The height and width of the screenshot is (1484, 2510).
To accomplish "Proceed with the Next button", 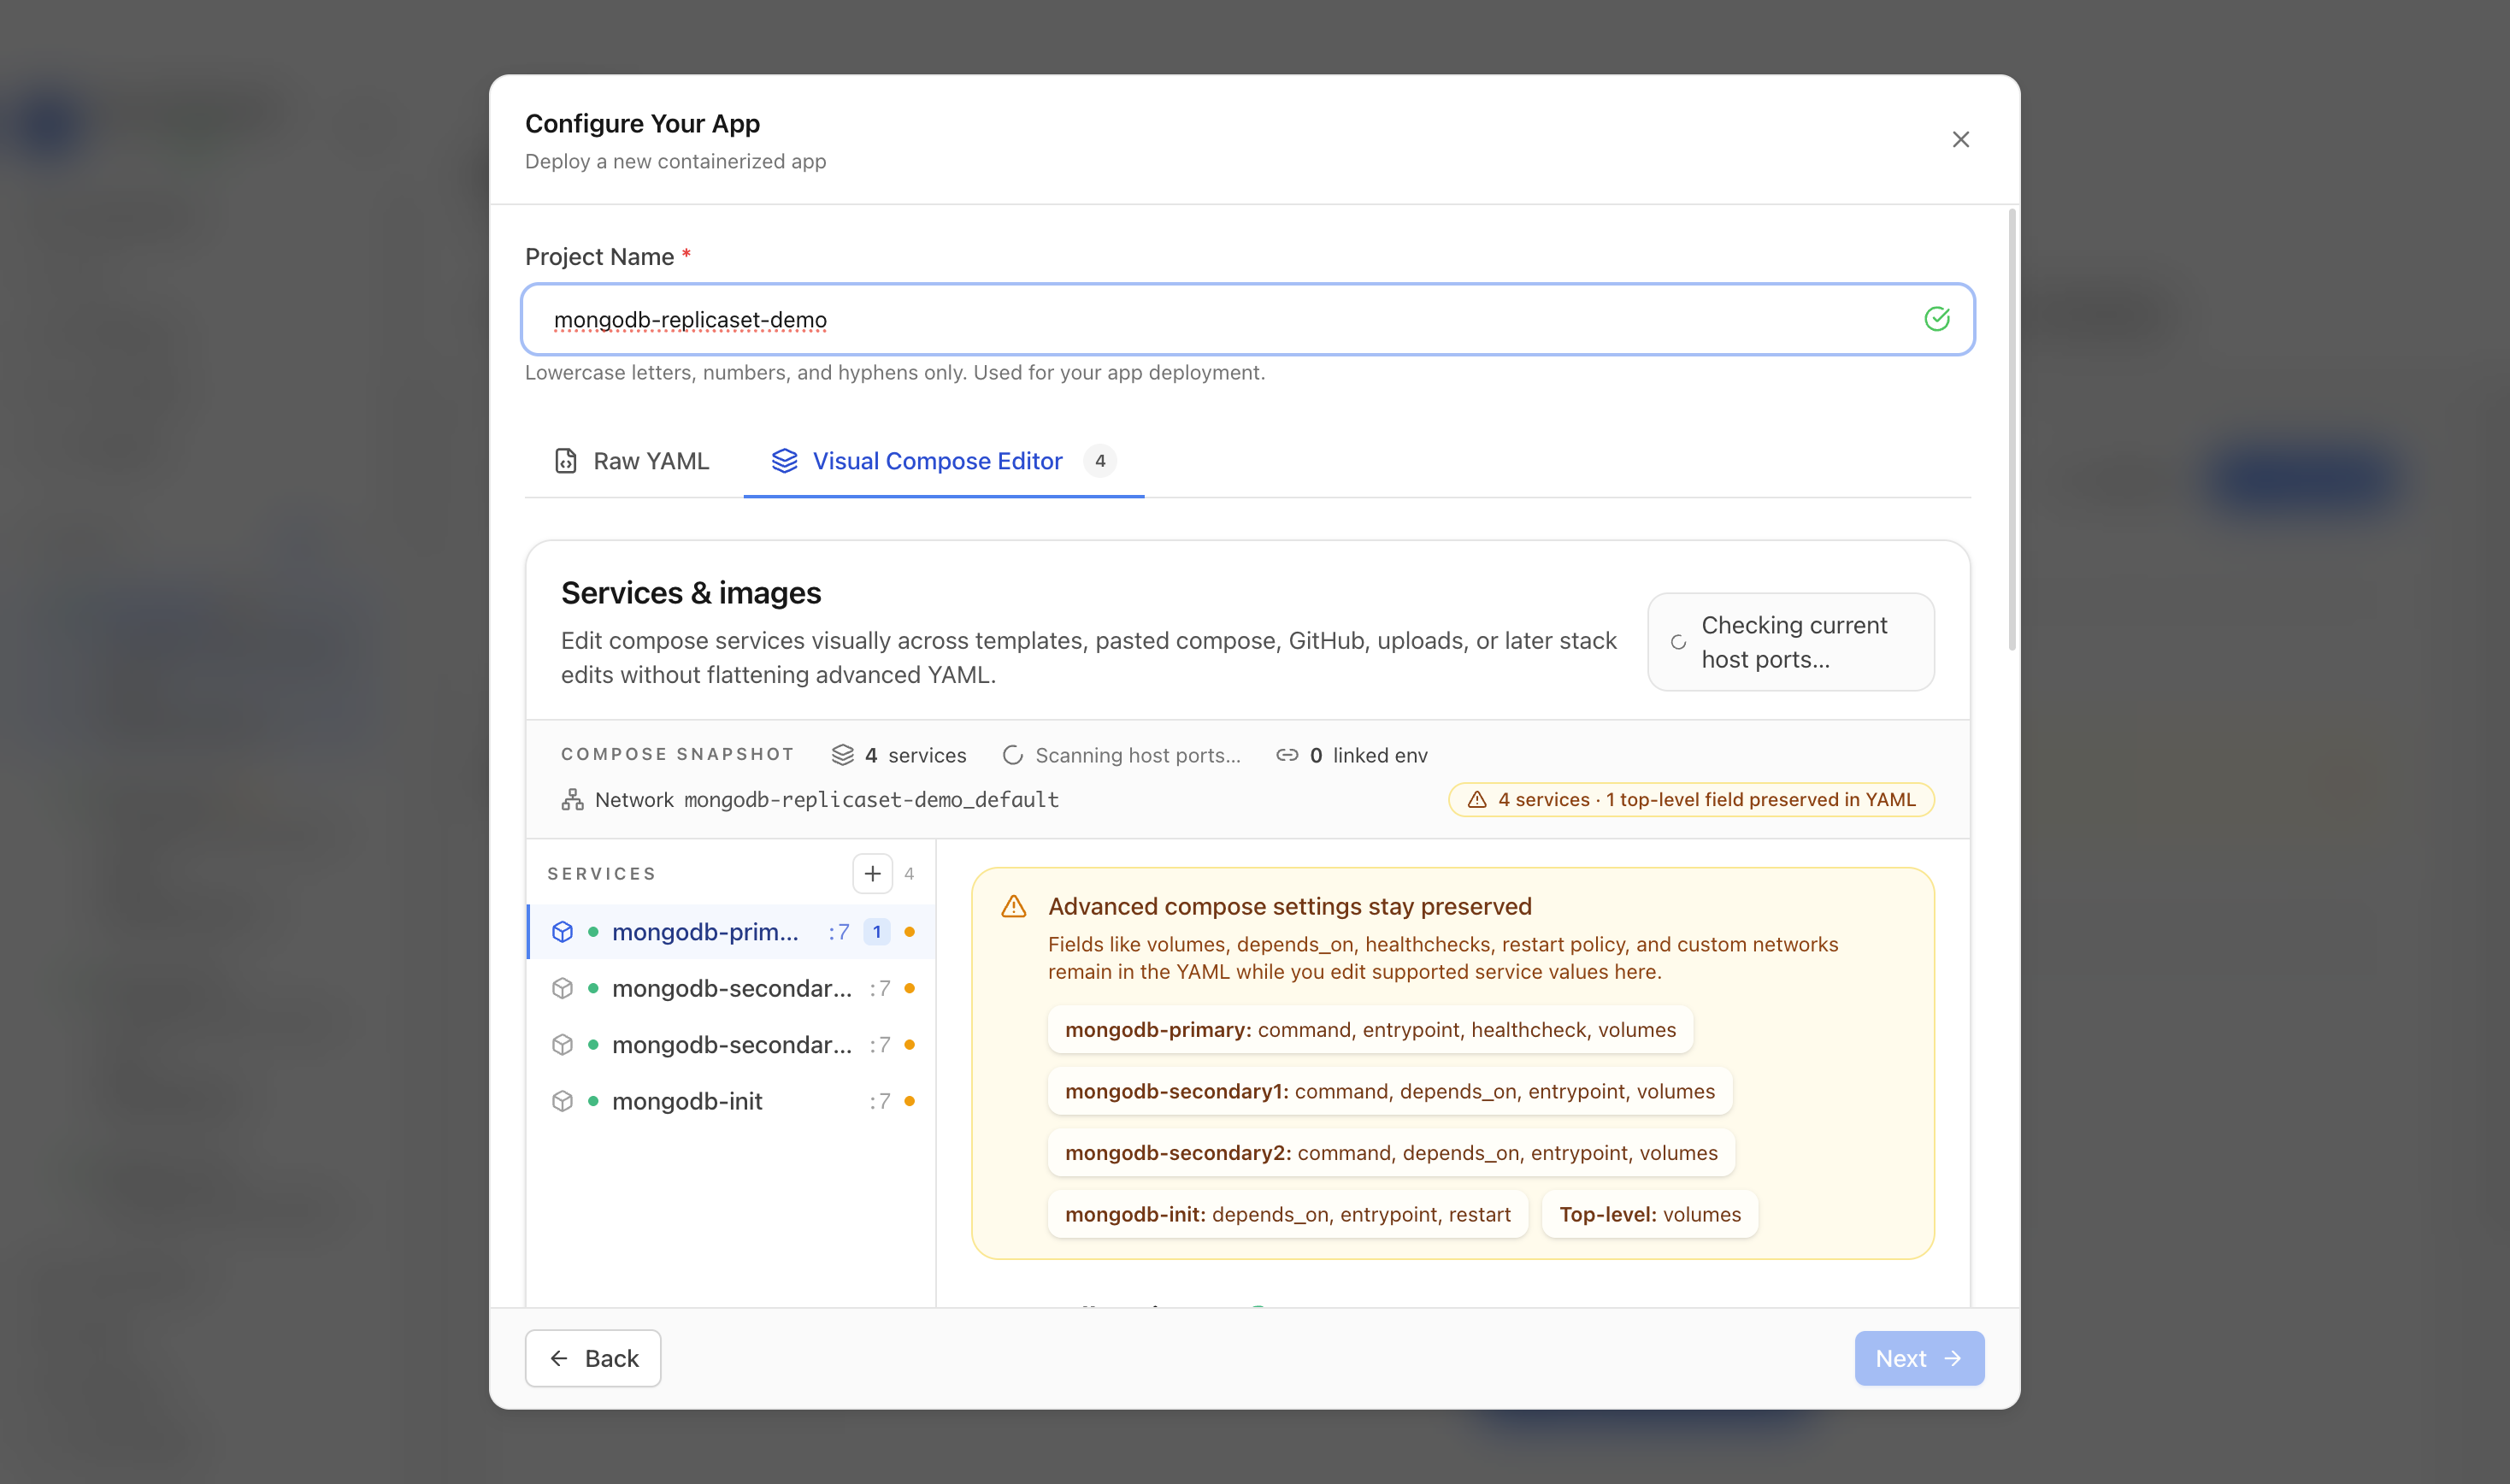I will click(1918, 1358).
